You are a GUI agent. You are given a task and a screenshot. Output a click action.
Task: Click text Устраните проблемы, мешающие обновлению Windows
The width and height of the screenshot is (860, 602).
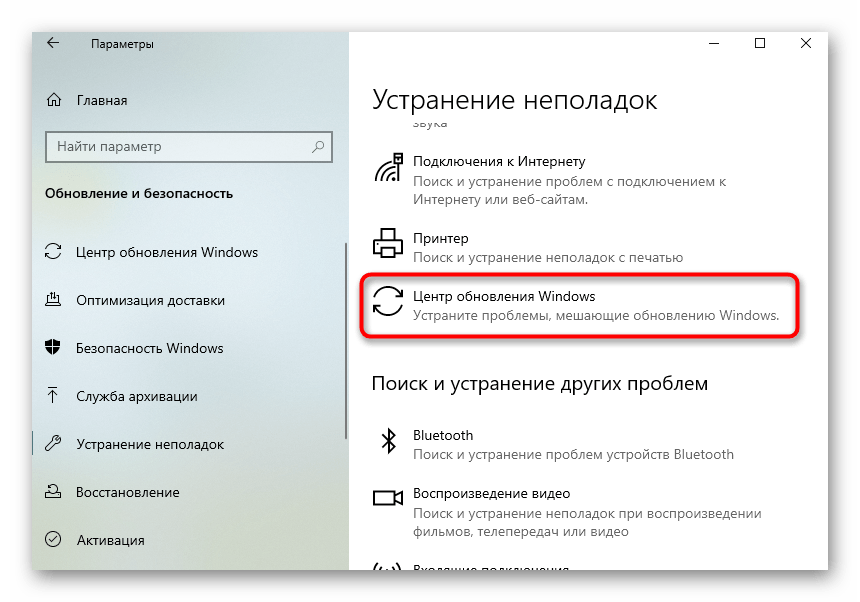(596, 315)
